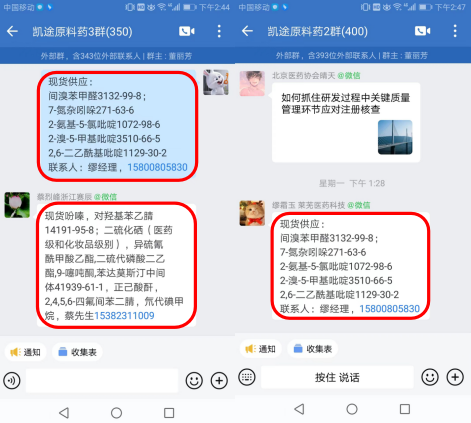Go back from the 凯途原料药2群 chat

point(248,31)
